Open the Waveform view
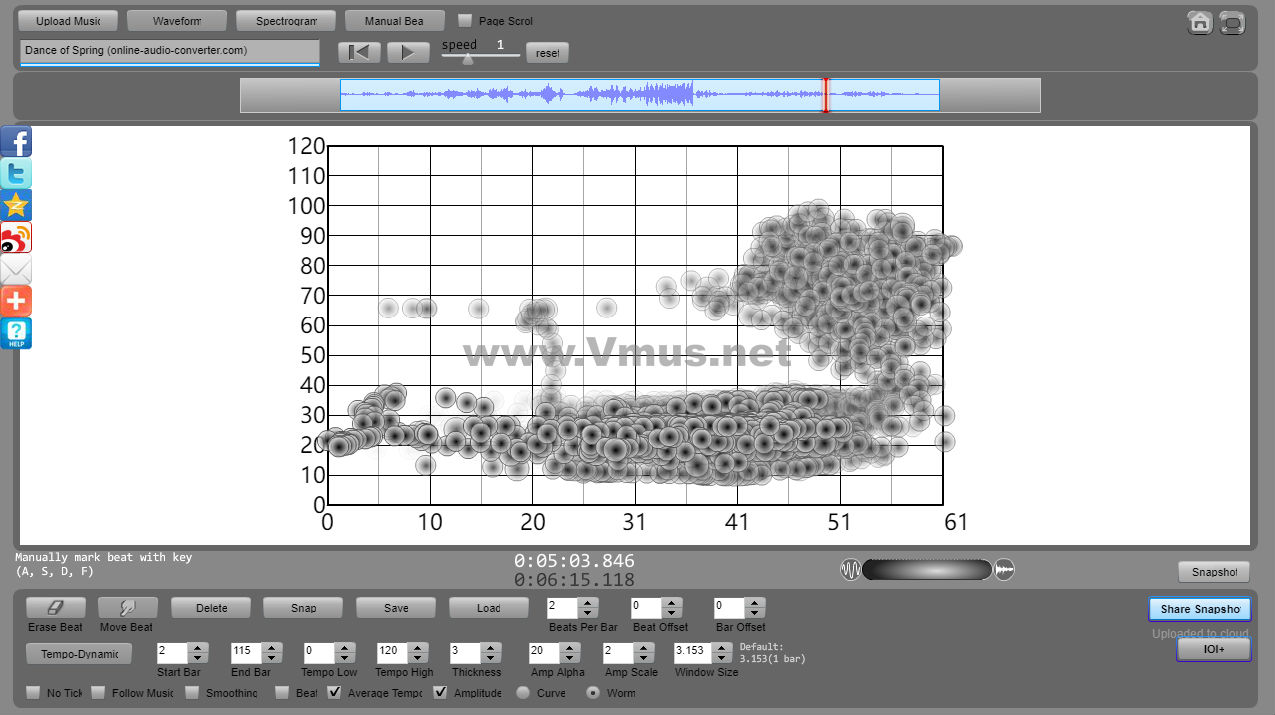This screenshot has width=1275, height=715. [x=177, y=21]
